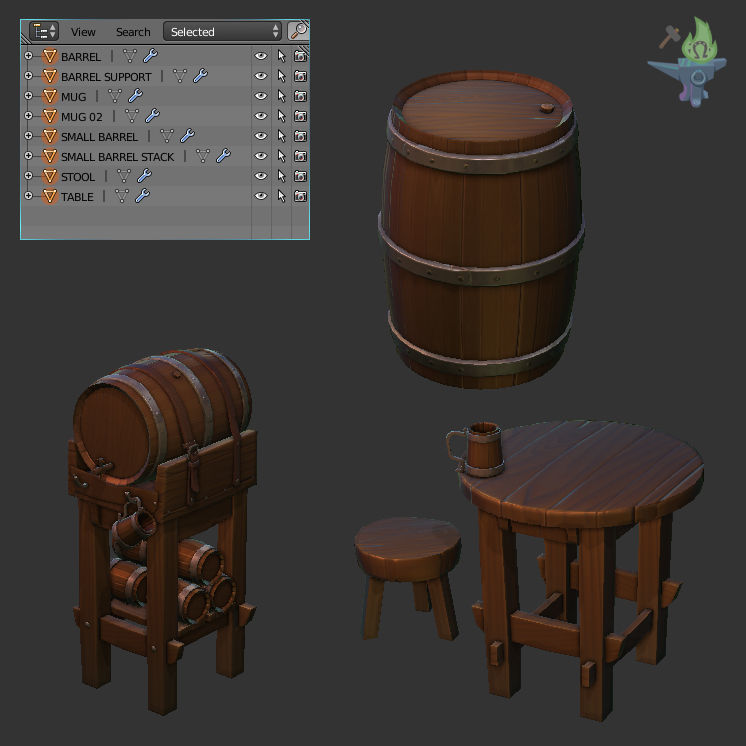
Task: Toggle visibility of the MUG object
Action: tap(261, 96)
